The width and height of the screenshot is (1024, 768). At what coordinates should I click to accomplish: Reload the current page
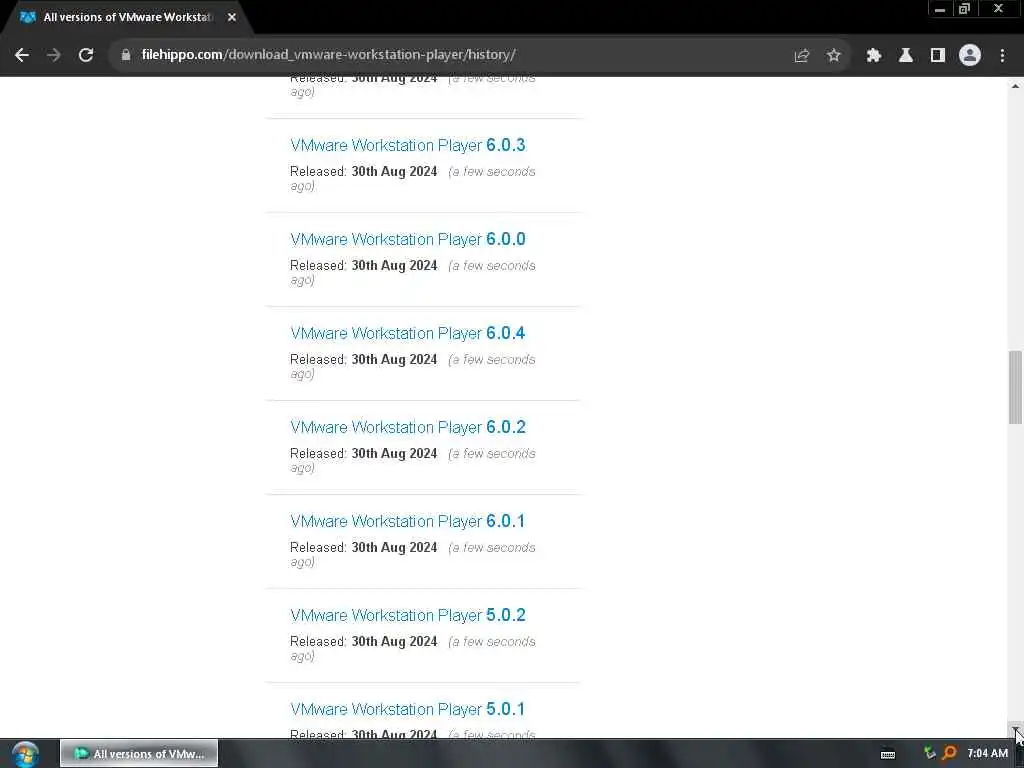(x=86, y=55)
